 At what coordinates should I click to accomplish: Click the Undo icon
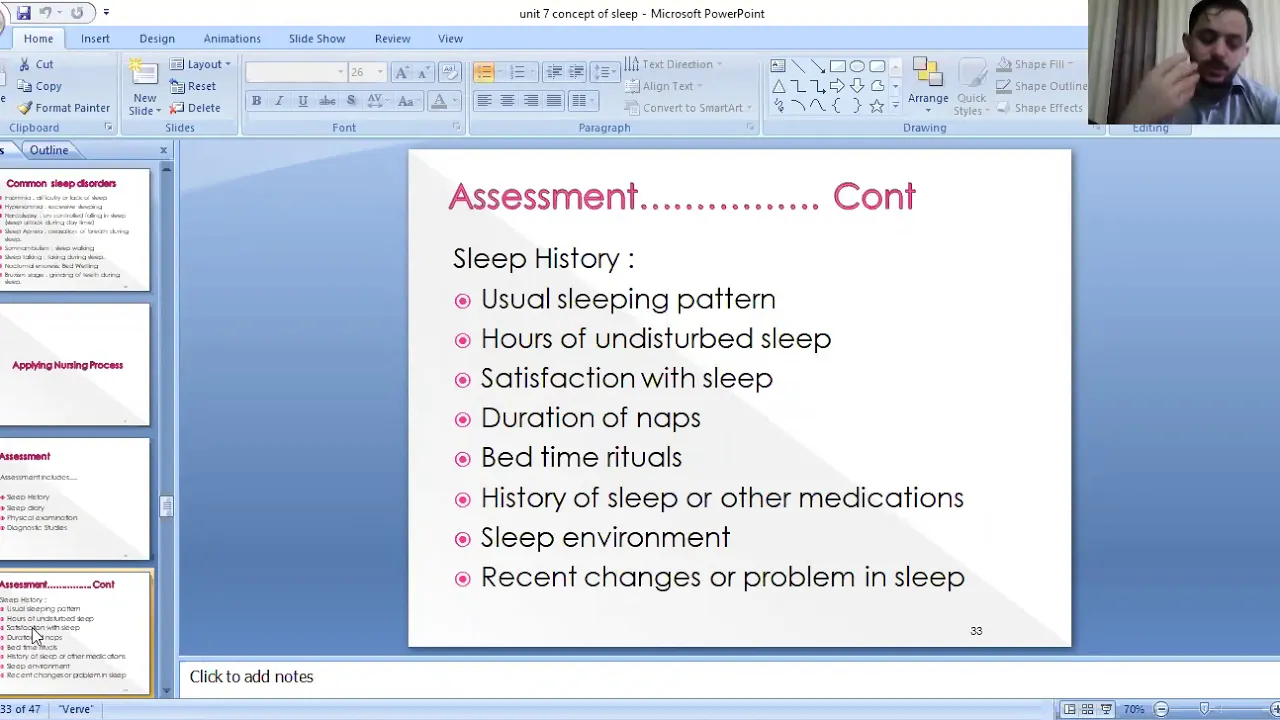tap(46, 13)
